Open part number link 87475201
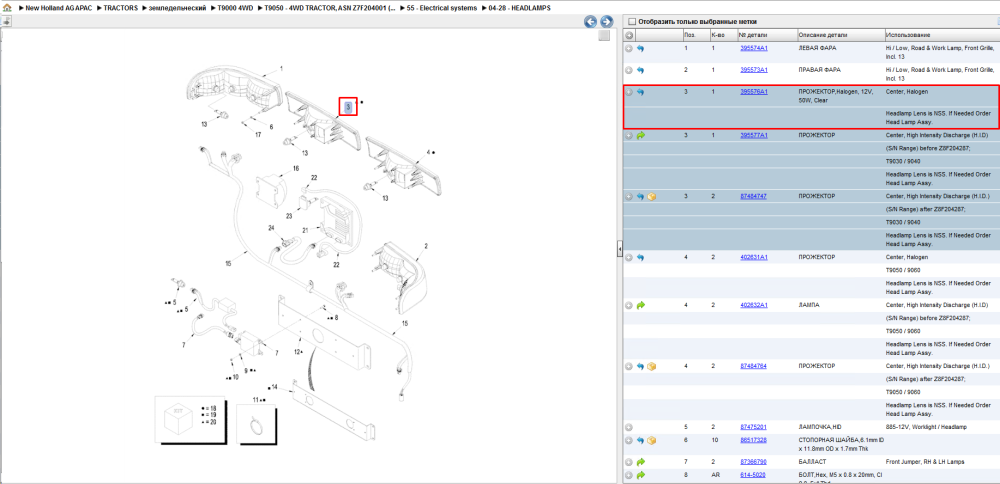1000x484 pixels. click(x=753, y=427)
